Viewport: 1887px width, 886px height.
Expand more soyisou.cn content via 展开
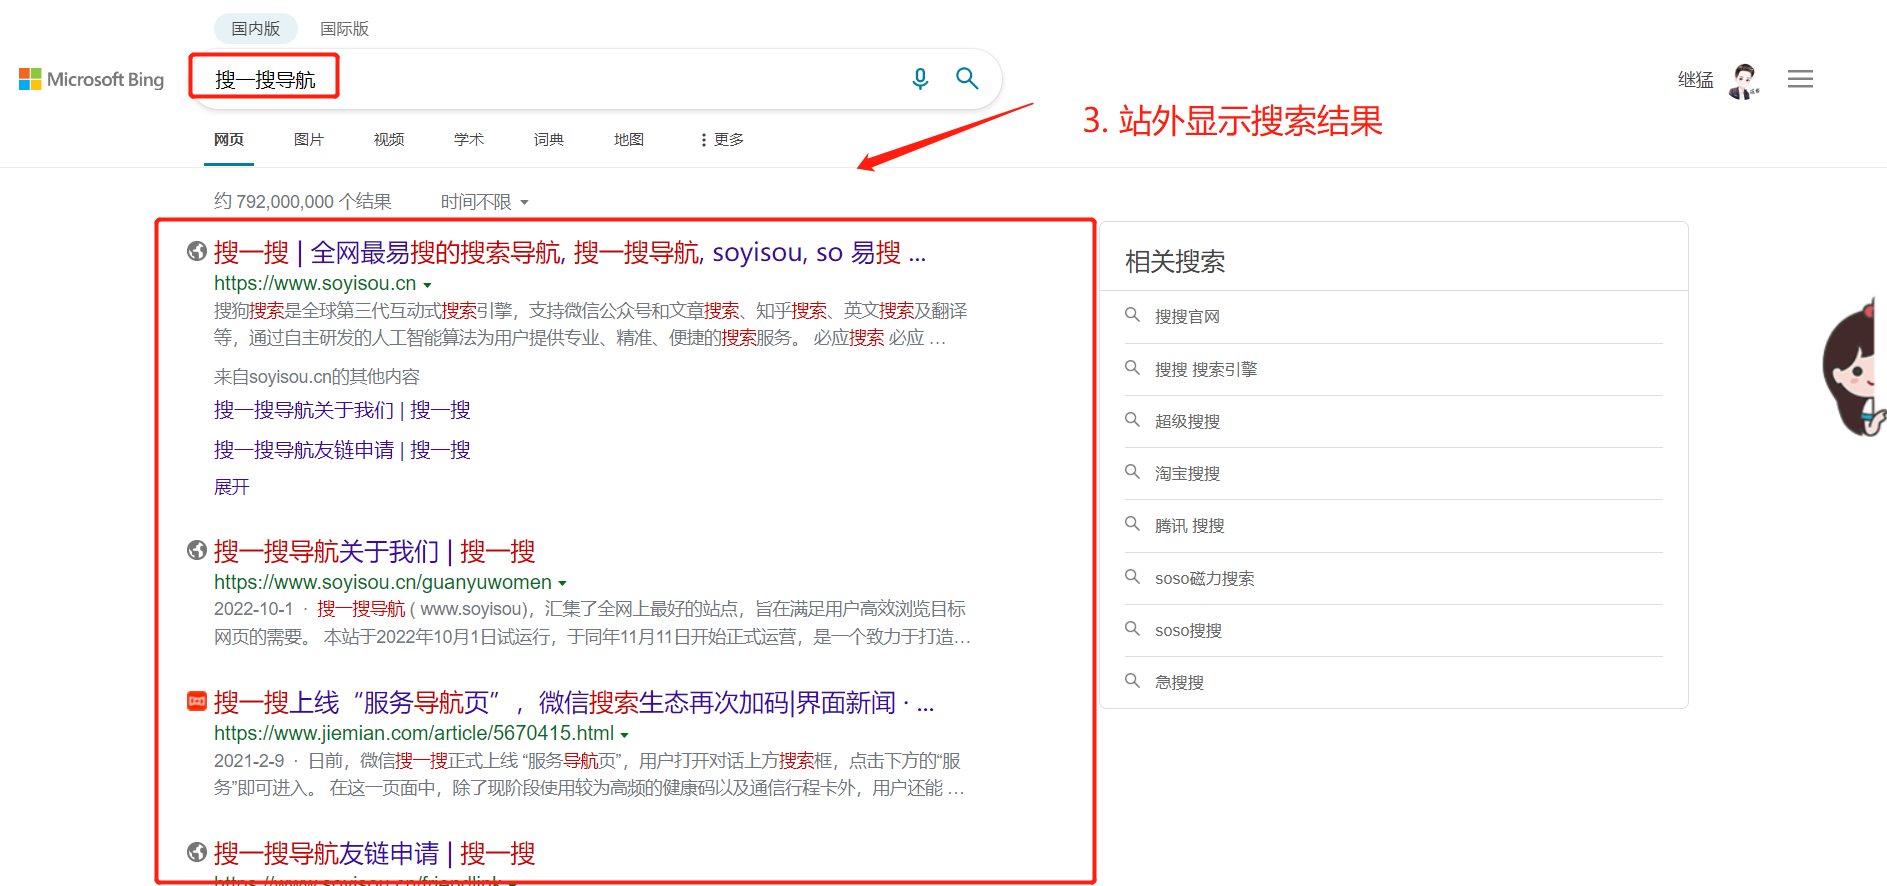click(x=231, y=487)
